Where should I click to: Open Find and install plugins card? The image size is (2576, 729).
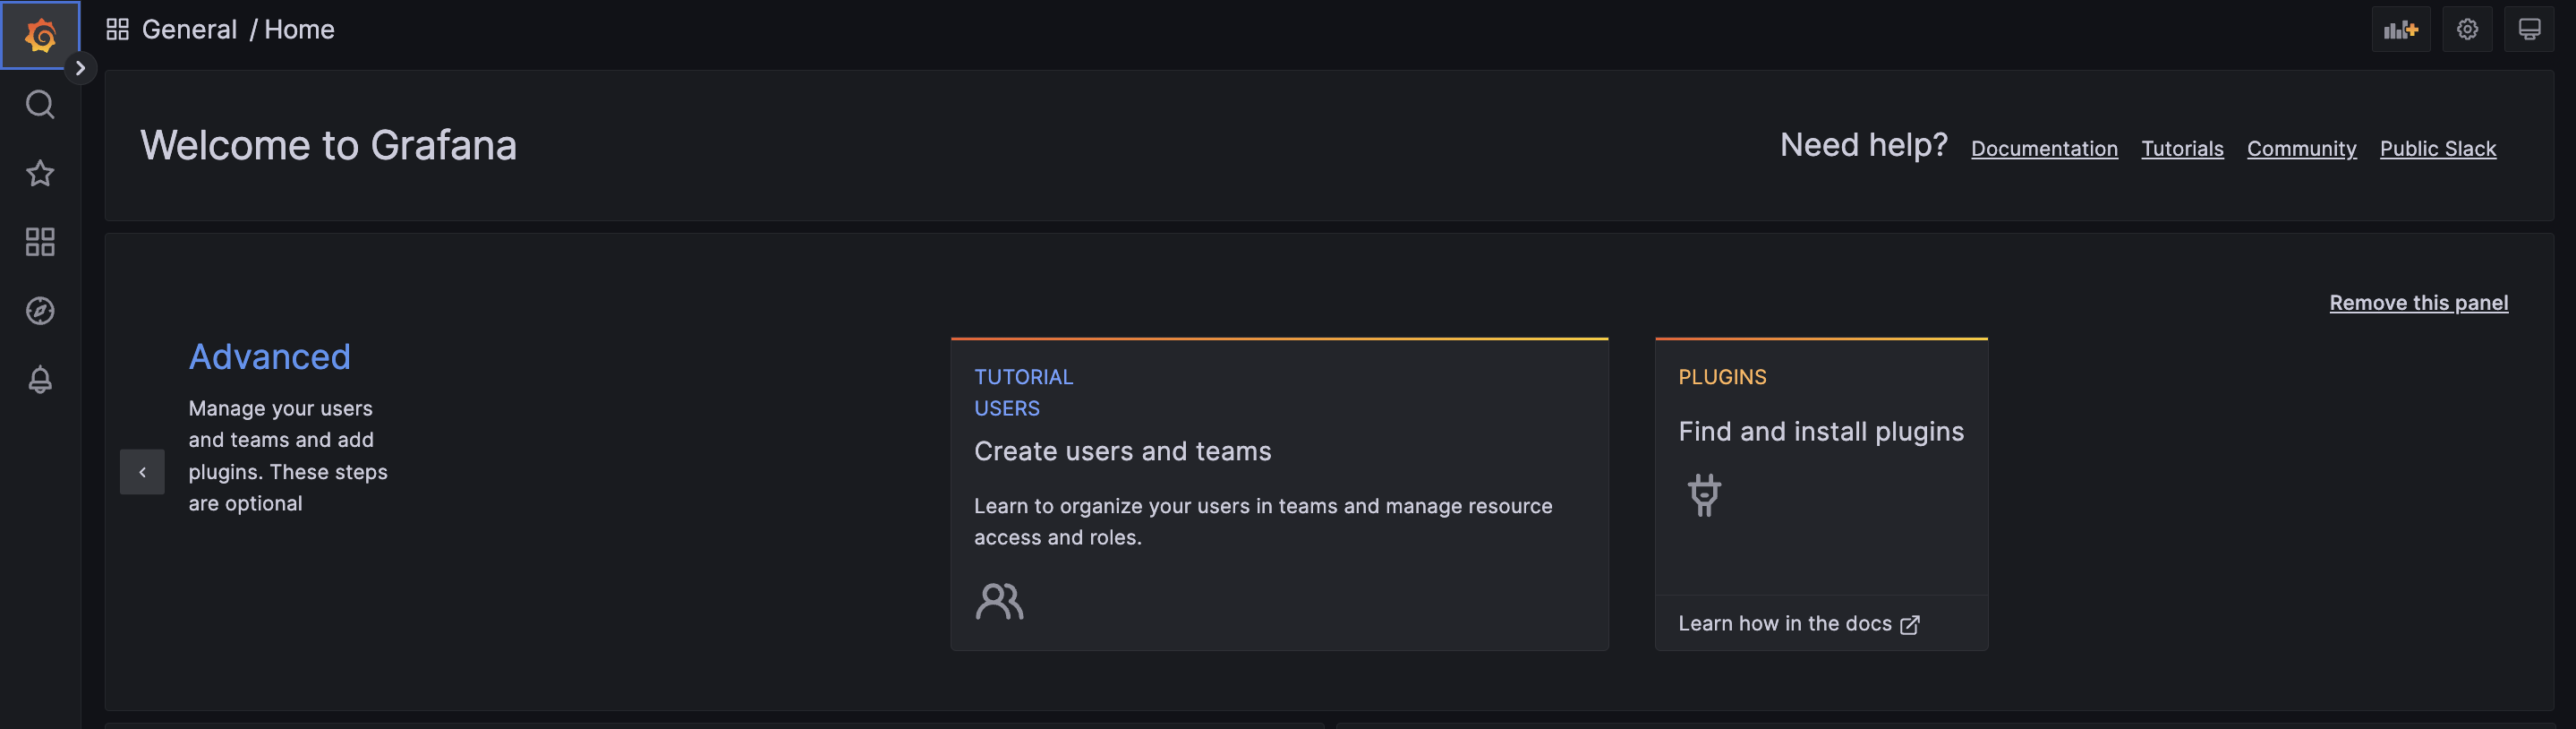point(1821,494)
